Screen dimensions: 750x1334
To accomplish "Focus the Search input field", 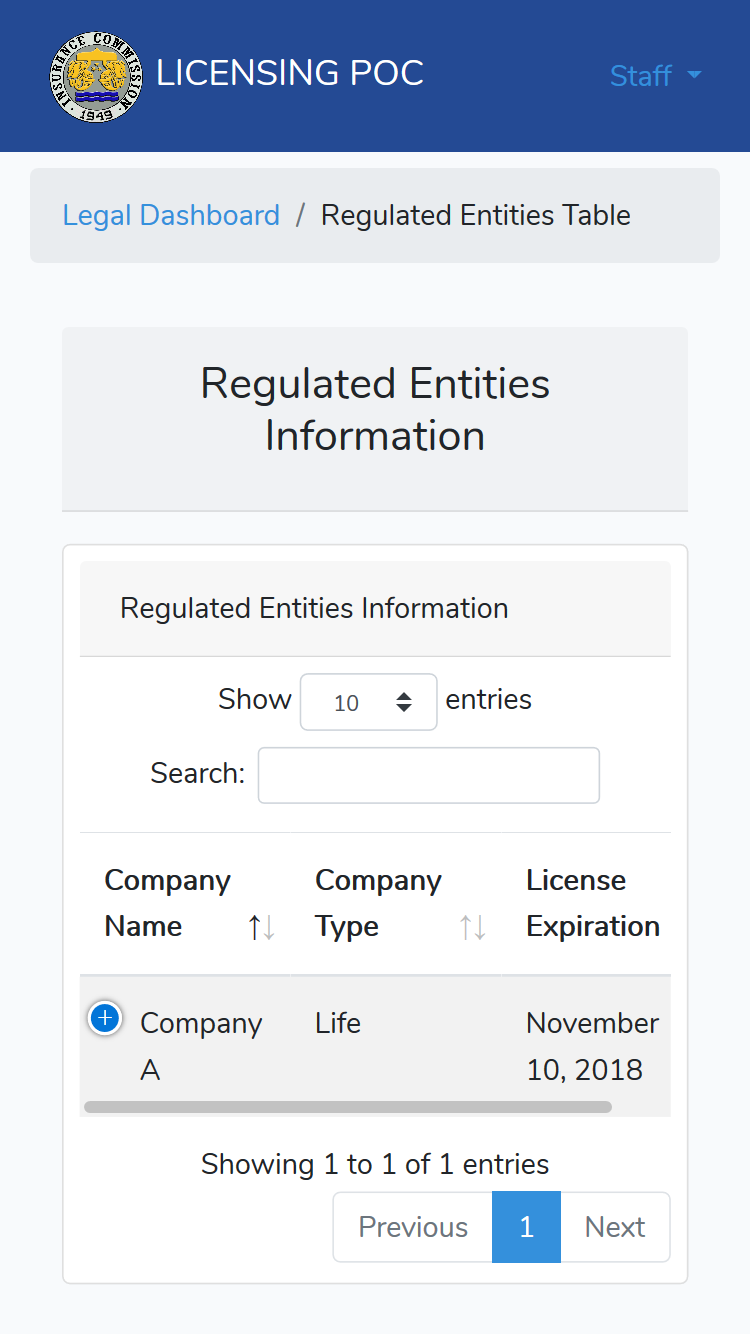I will click(429, 775).
